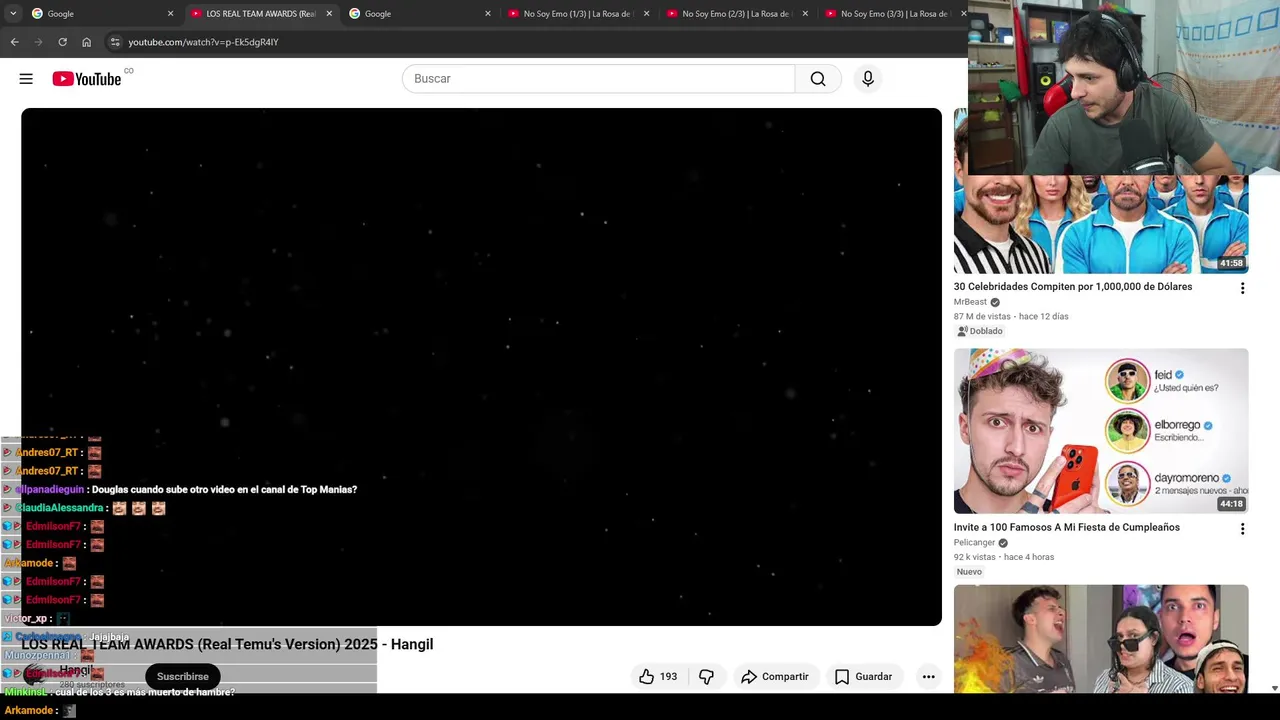The image size is (1280, 720).
Task: Close the second Google tab
Action: [x=488, y=14]
